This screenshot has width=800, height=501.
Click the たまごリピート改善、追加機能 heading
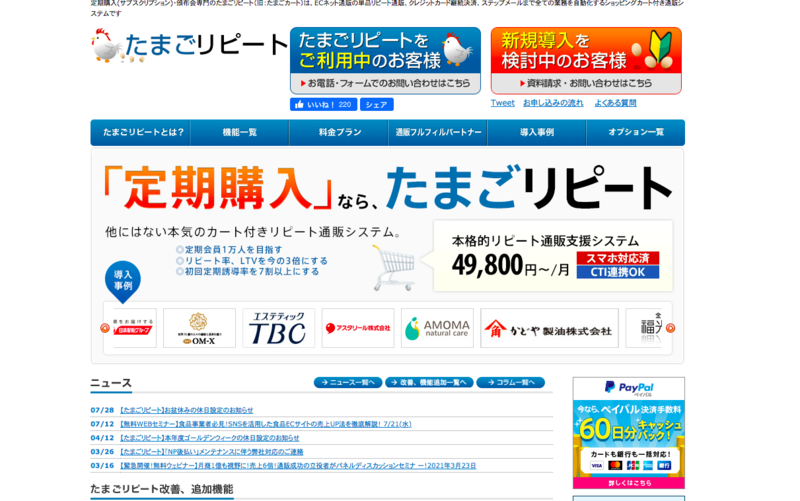click(x=162, y=489)
